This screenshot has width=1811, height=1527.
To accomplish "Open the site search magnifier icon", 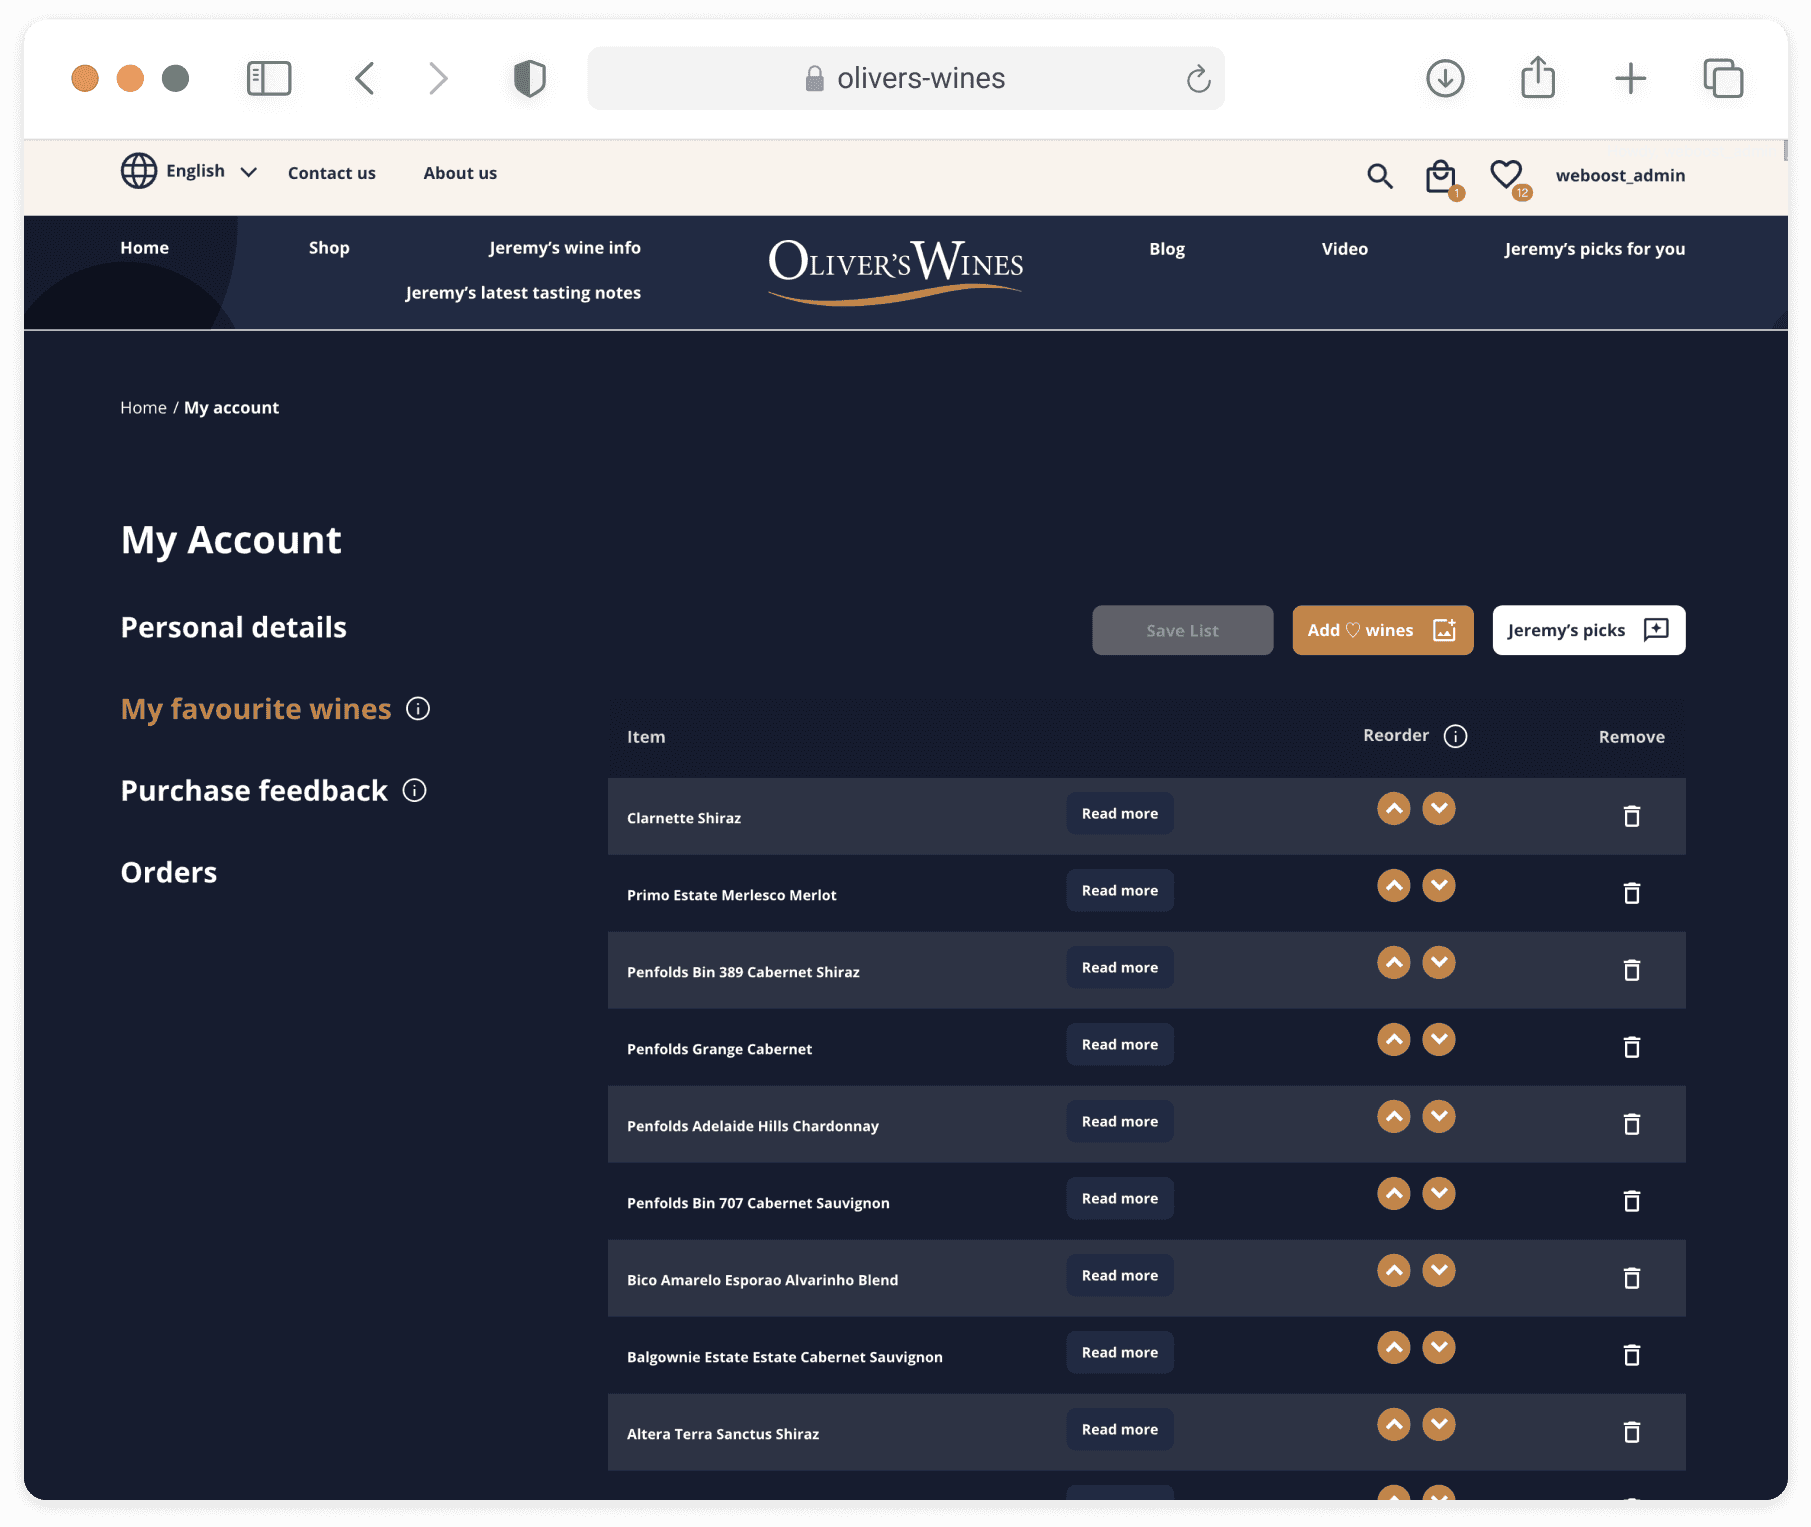I will click(x=1380, y=176).
